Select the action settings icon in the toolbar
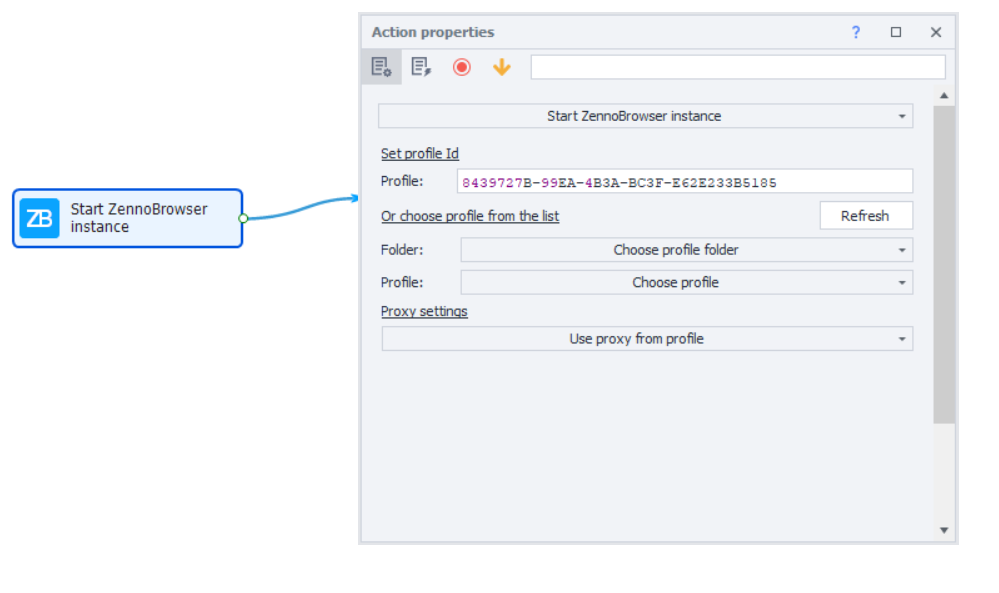The width and height of the screenshot is (999, 593). (x=381, y=67)
